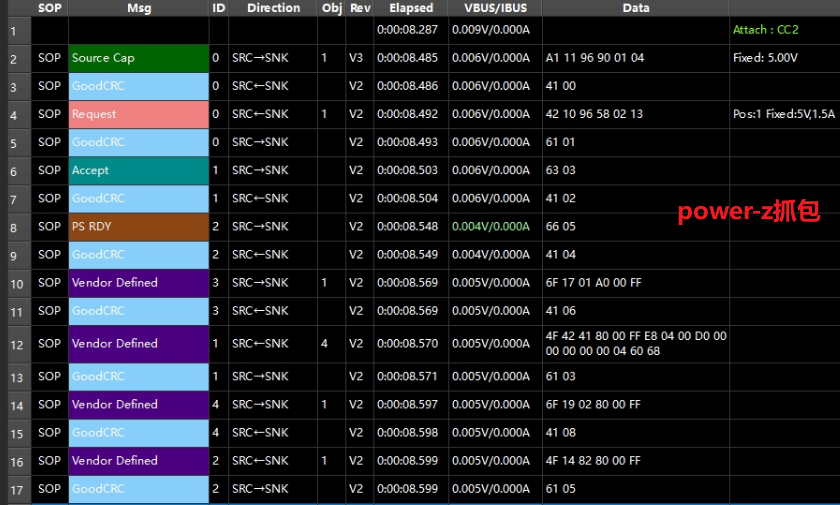Select Vendor Defined message in row 12
Screen dimensions: 840x505
pos(138,344)
